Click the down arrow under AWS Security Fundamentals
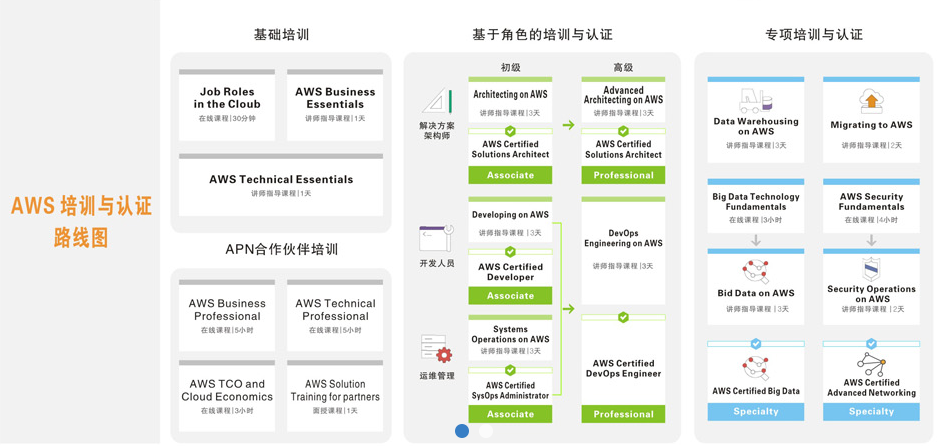This screenshot has height=446, width=937. [x=871, y=240]
